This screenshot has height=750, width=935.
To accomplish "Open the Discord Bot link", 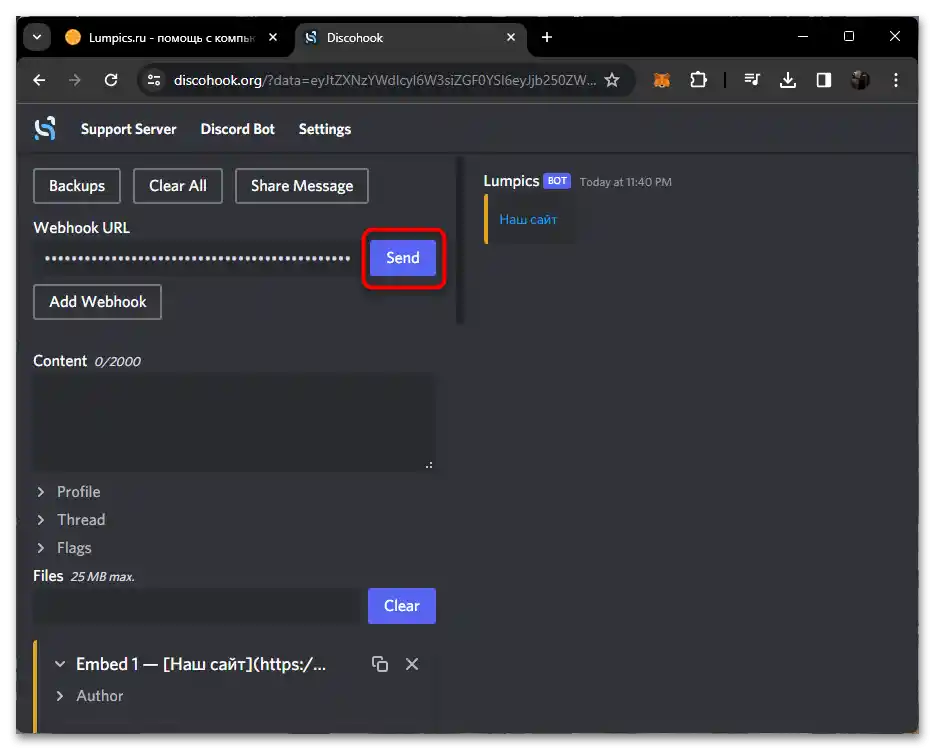I will (237, 129).
